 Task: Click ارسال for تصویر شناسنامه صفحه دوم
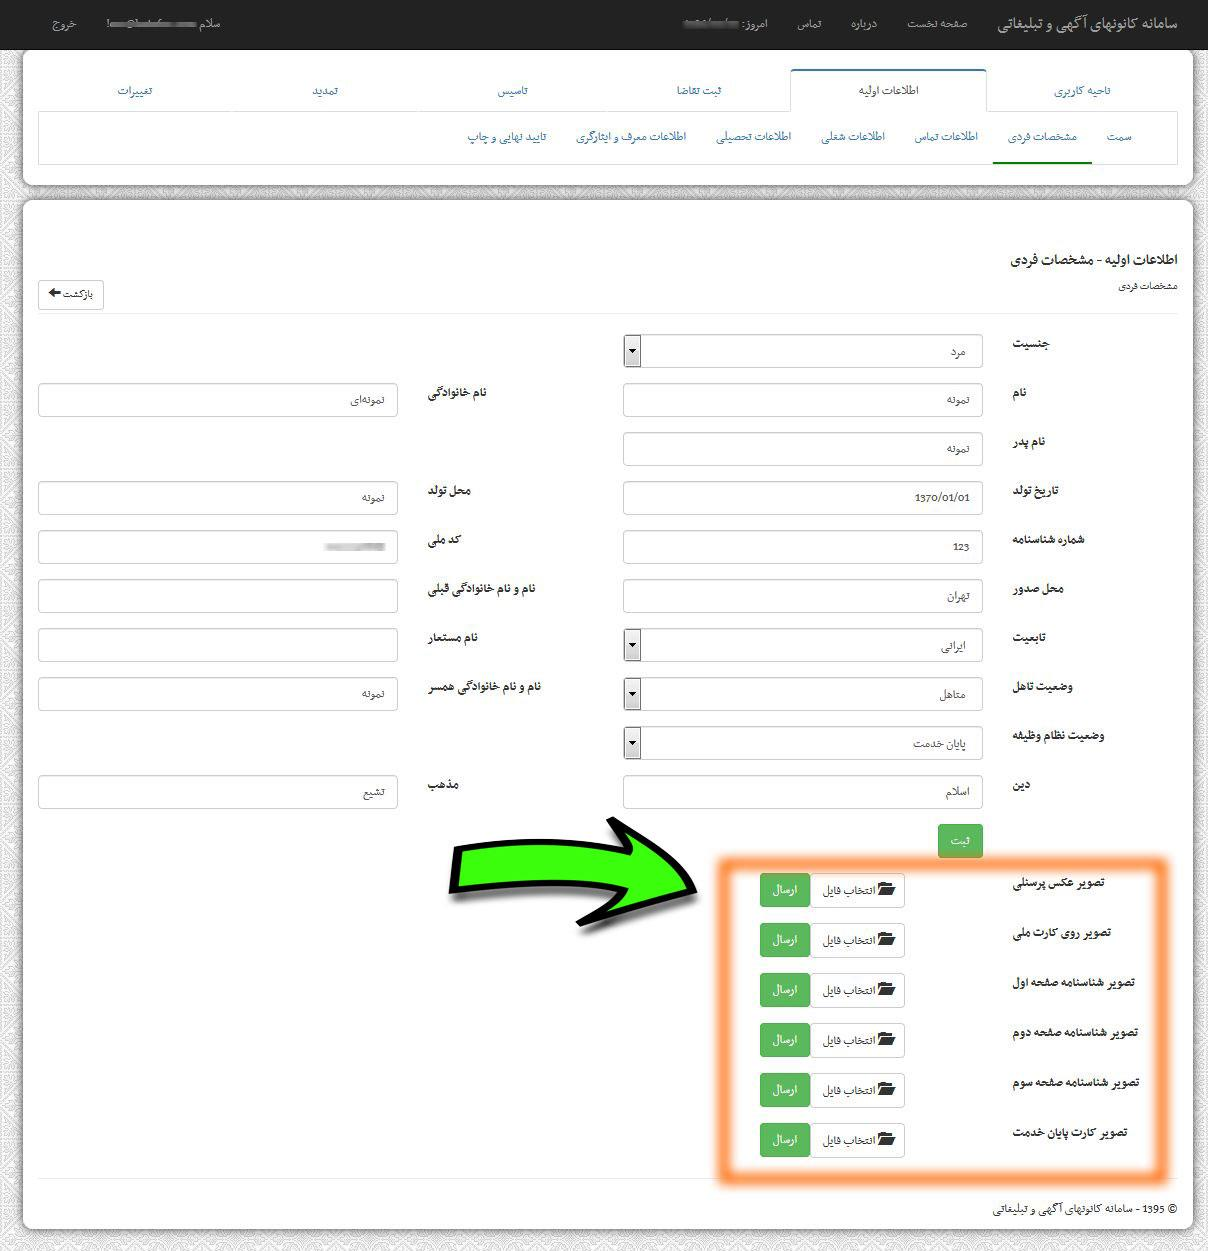[785, 1040]
